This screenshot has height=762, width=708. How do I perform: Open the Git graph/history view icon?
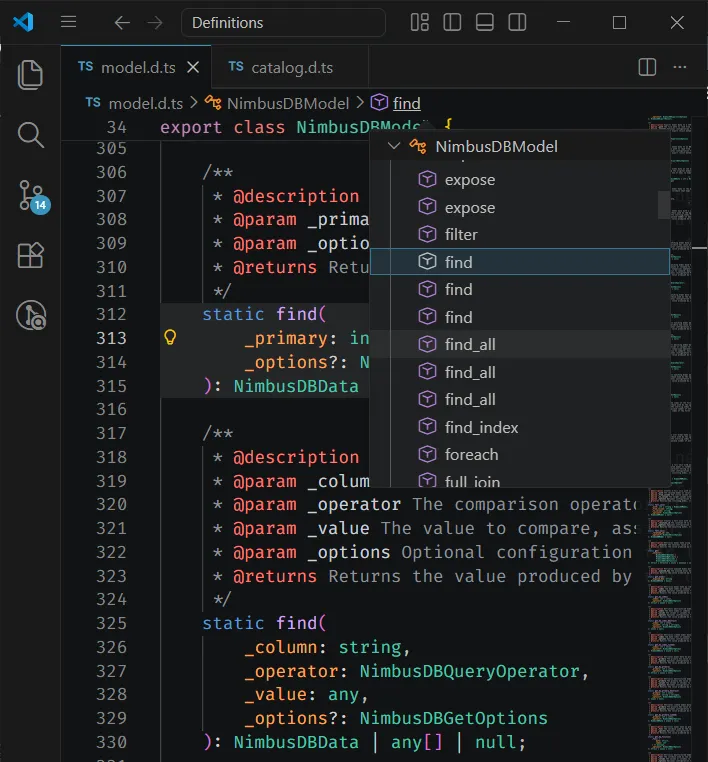(31, 315)
